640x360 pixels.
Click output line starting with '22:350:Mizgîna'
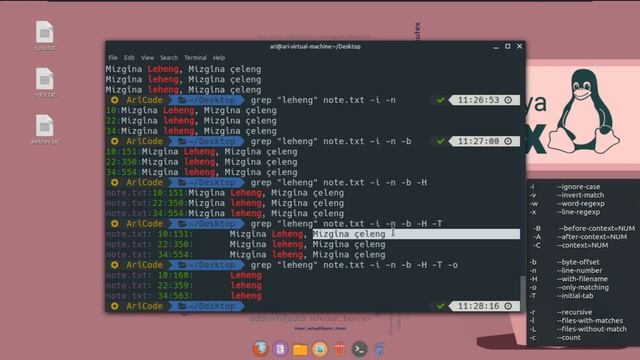tap(202, 162)
